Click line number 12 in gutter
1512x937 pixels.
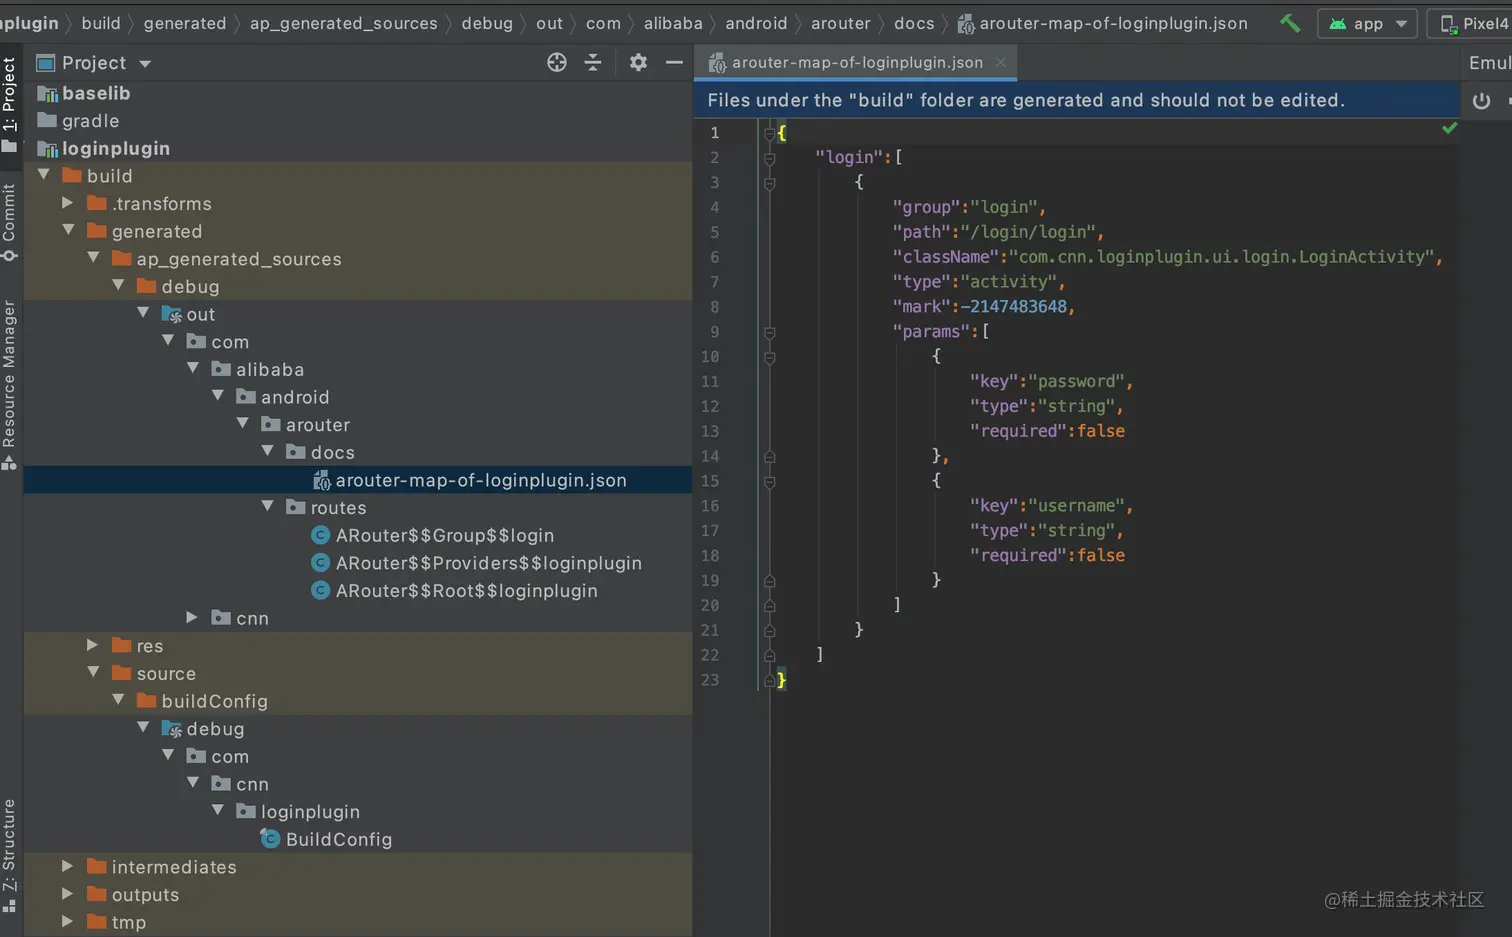[709, 406]
